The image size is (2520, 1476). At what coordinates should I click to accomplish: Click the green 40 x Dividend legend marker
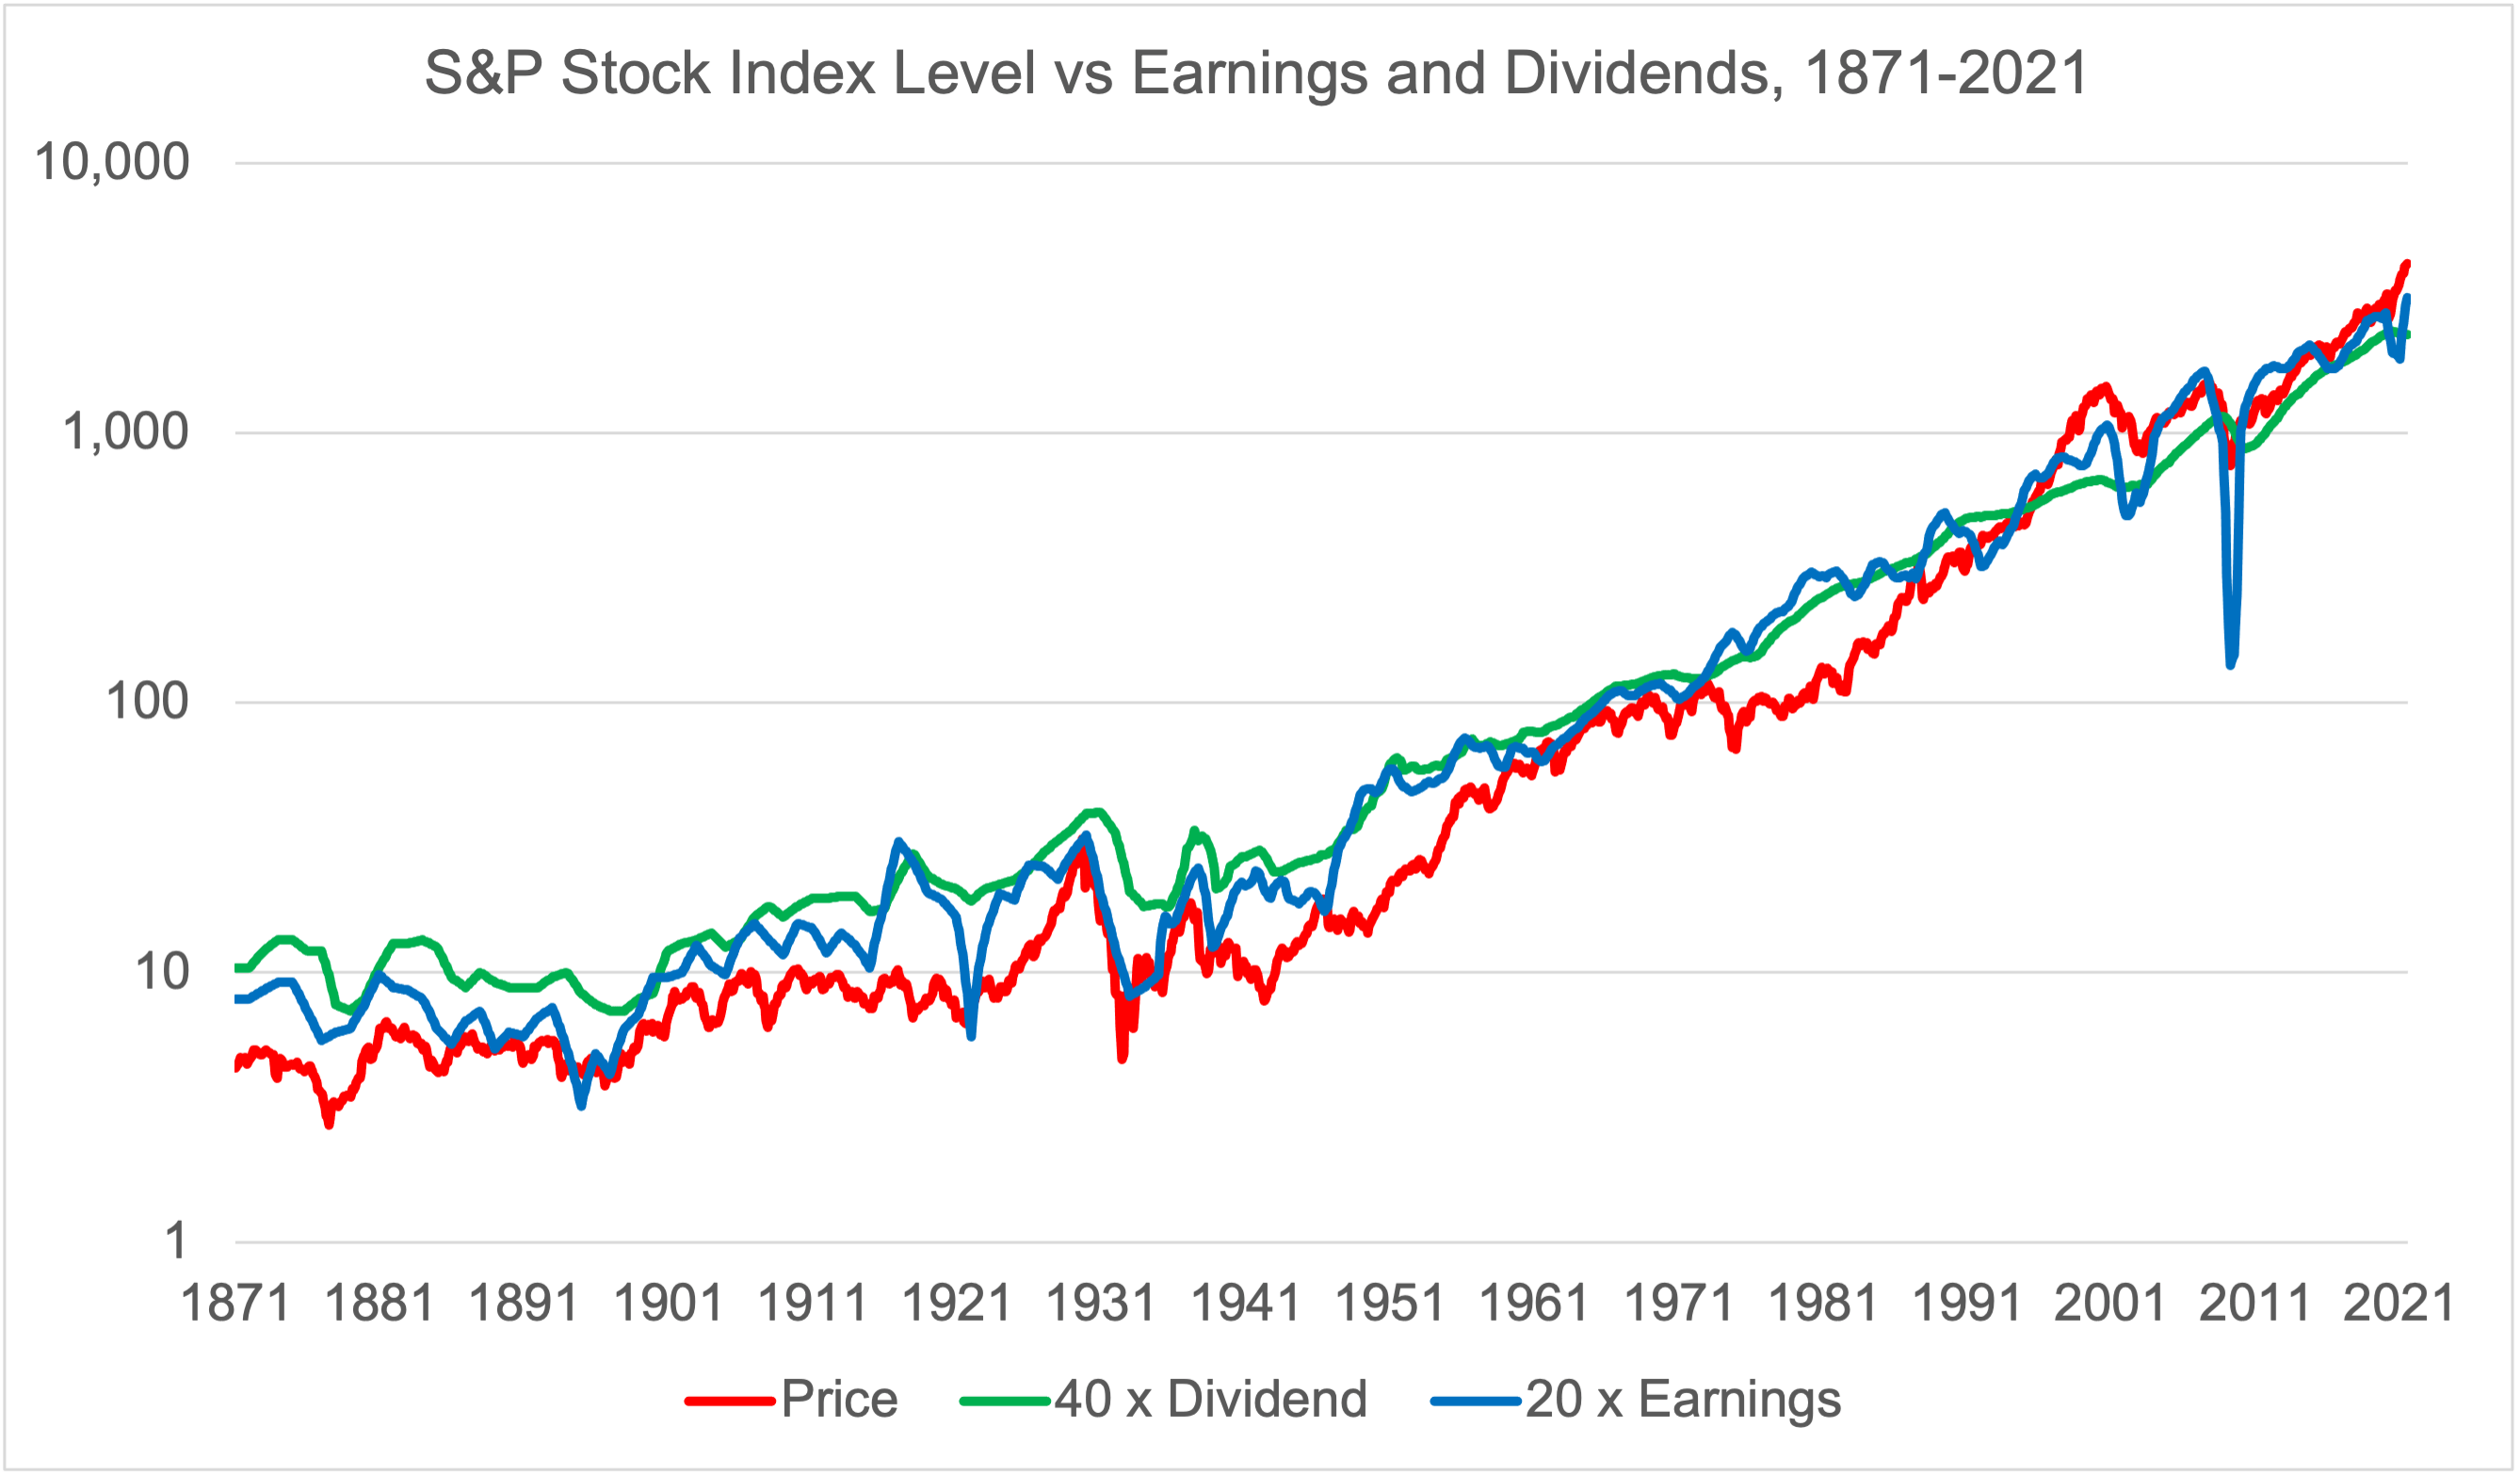tap(1004, 1402)
